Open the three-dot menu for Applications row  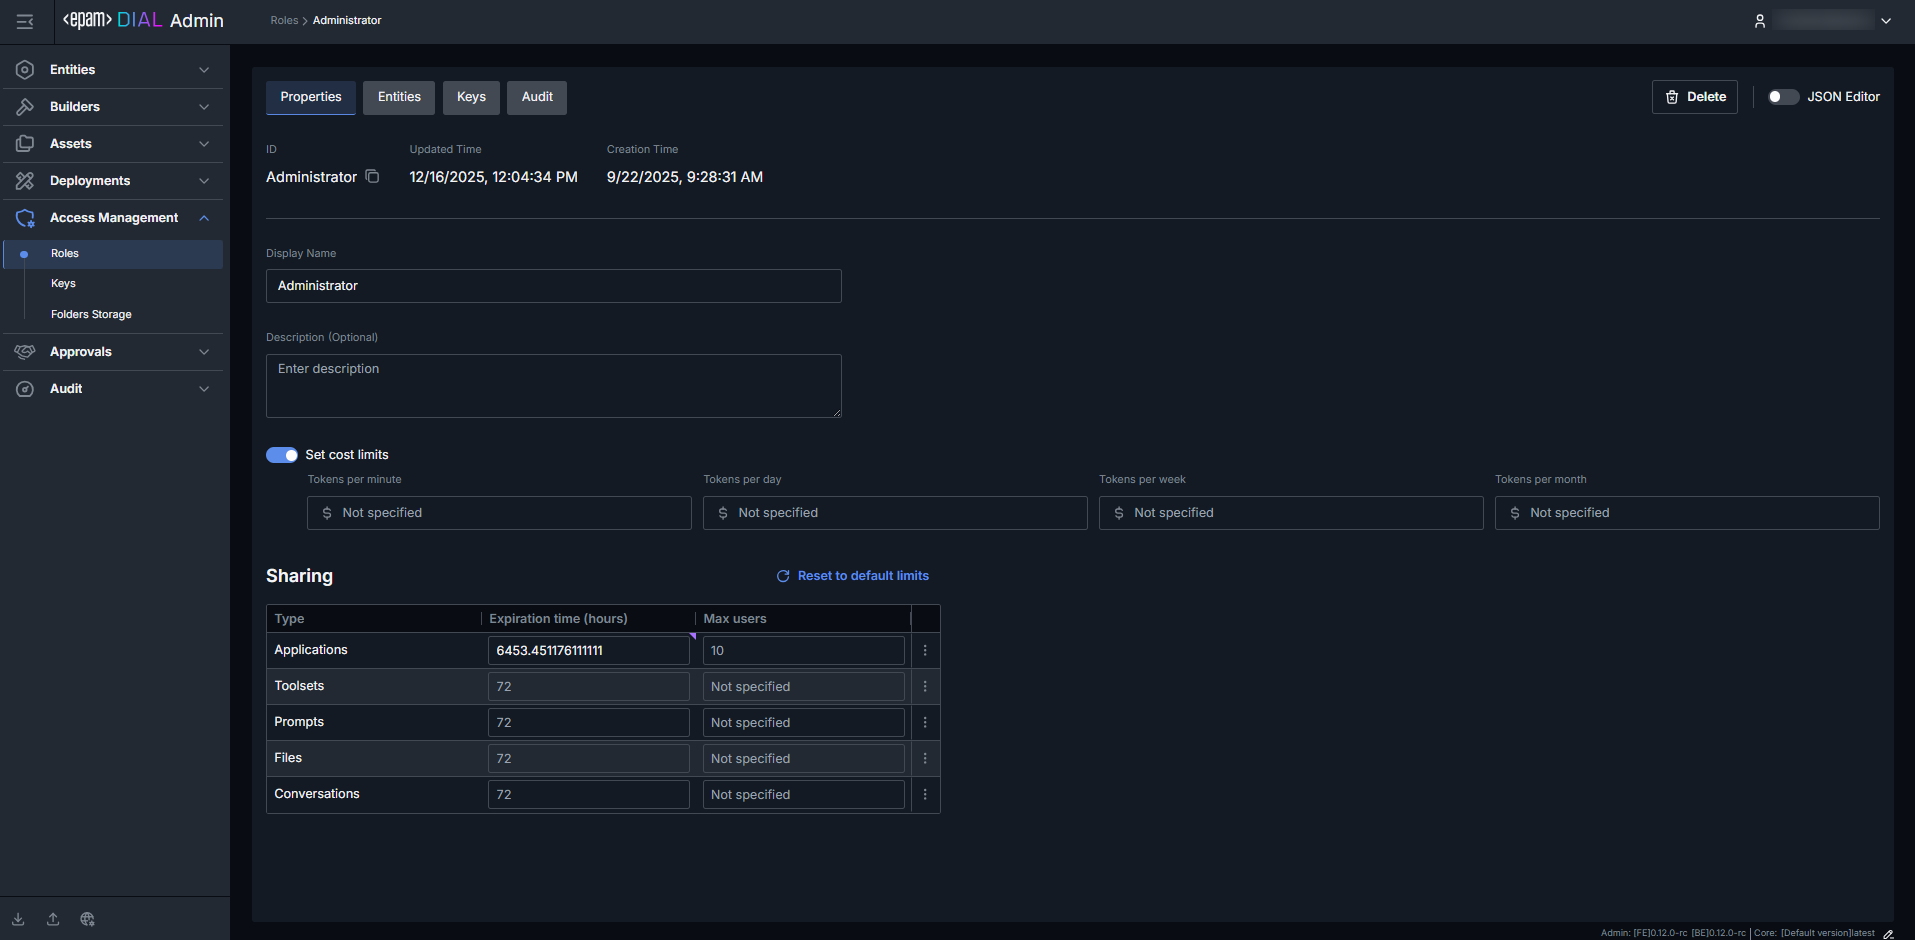(925, 651)
